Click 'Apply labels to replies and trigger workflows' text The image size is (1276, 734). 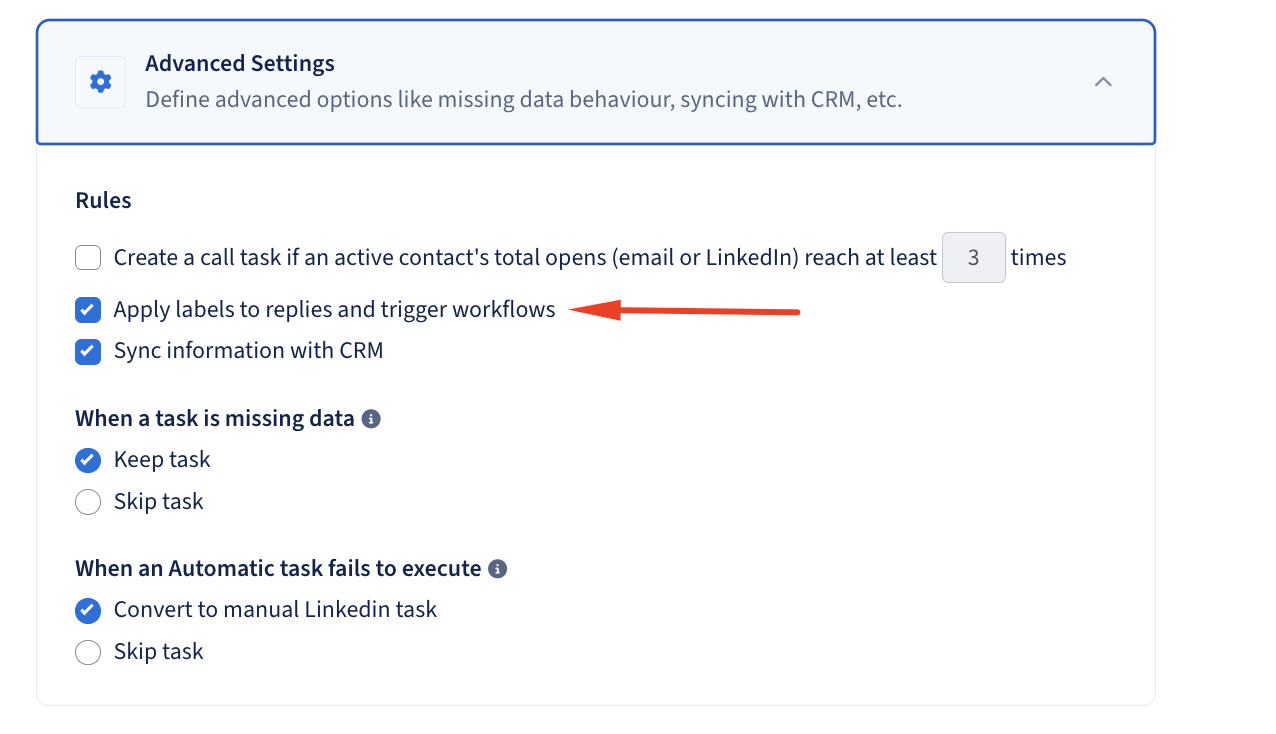point(335,310)
